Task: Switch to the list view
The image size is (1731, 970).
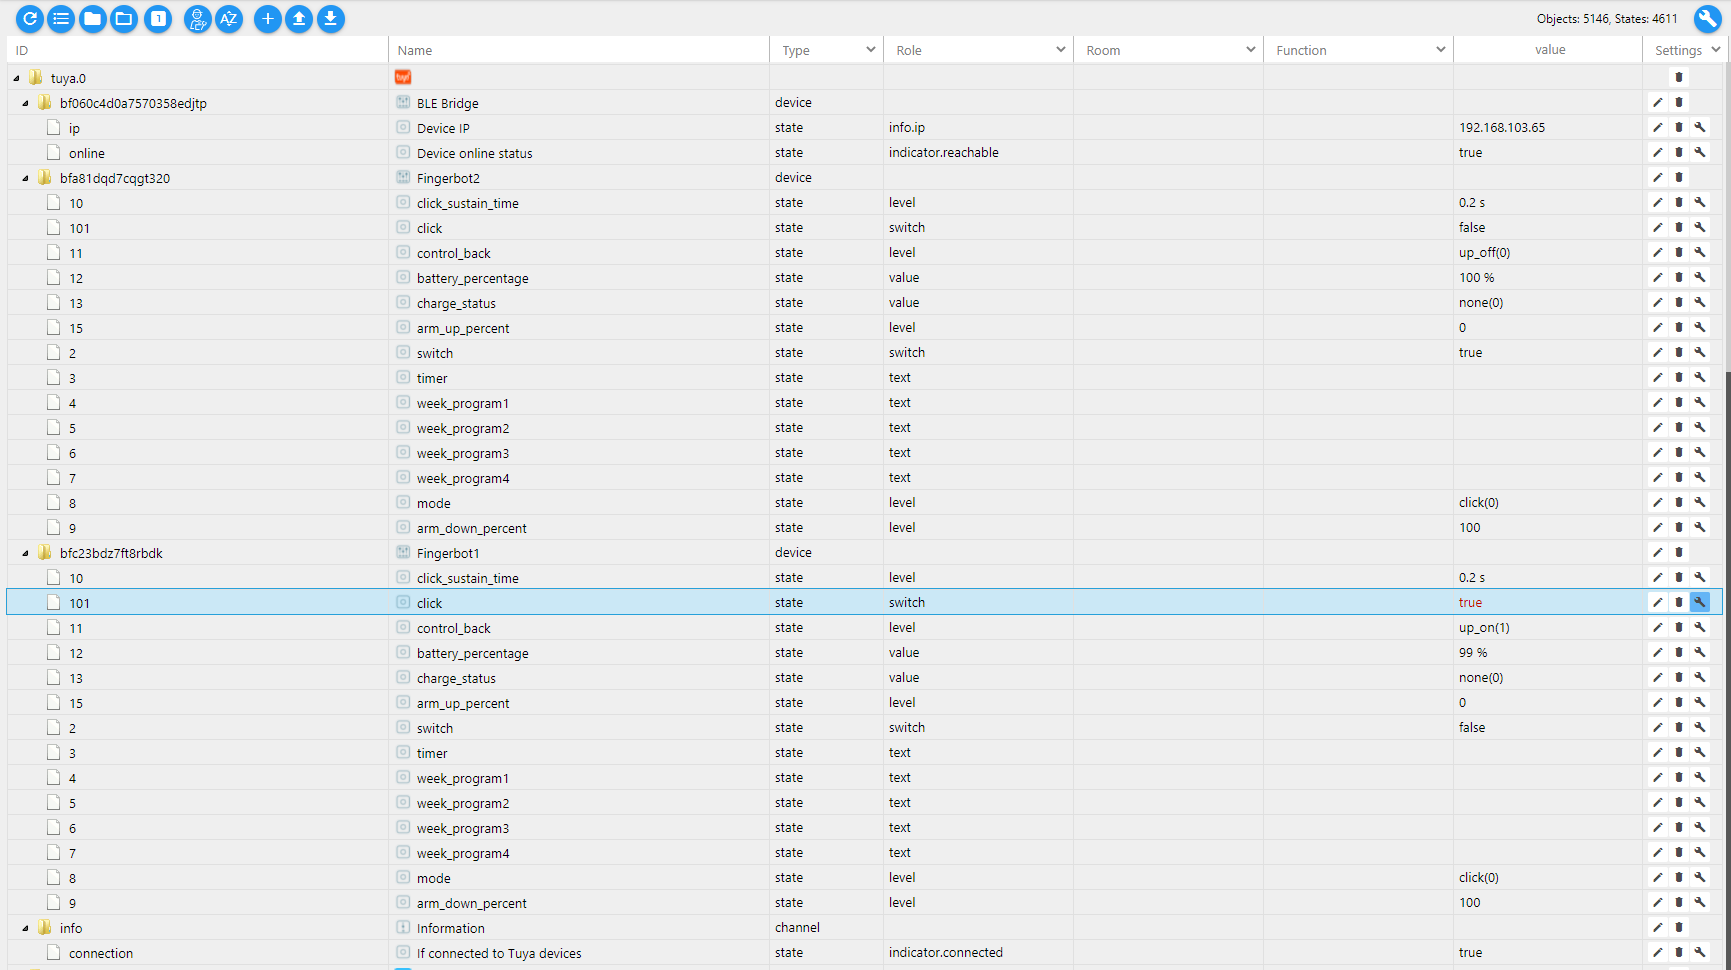Action: coord(61,19)
